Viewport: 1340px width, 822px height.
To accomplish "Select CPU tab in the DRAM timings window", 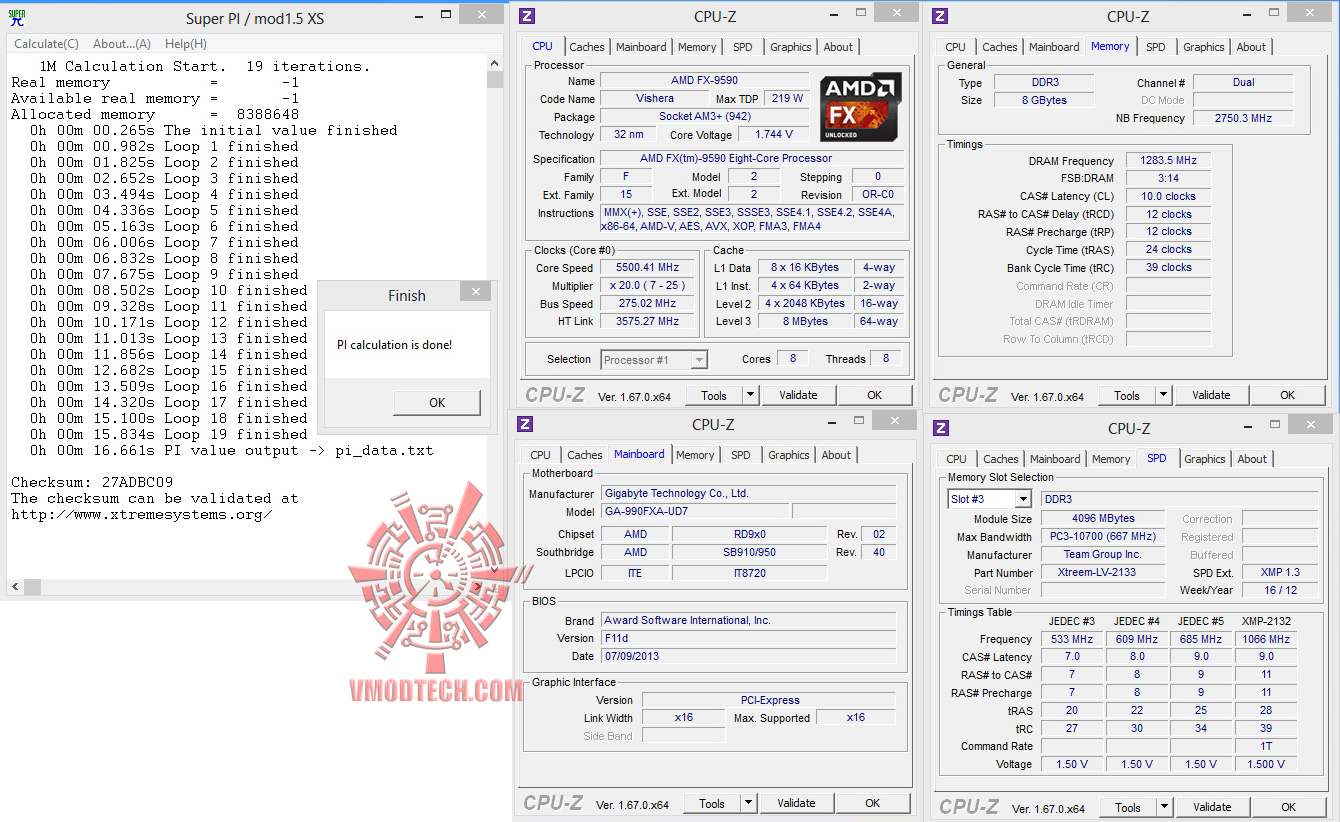I will [x=956, y=47].
